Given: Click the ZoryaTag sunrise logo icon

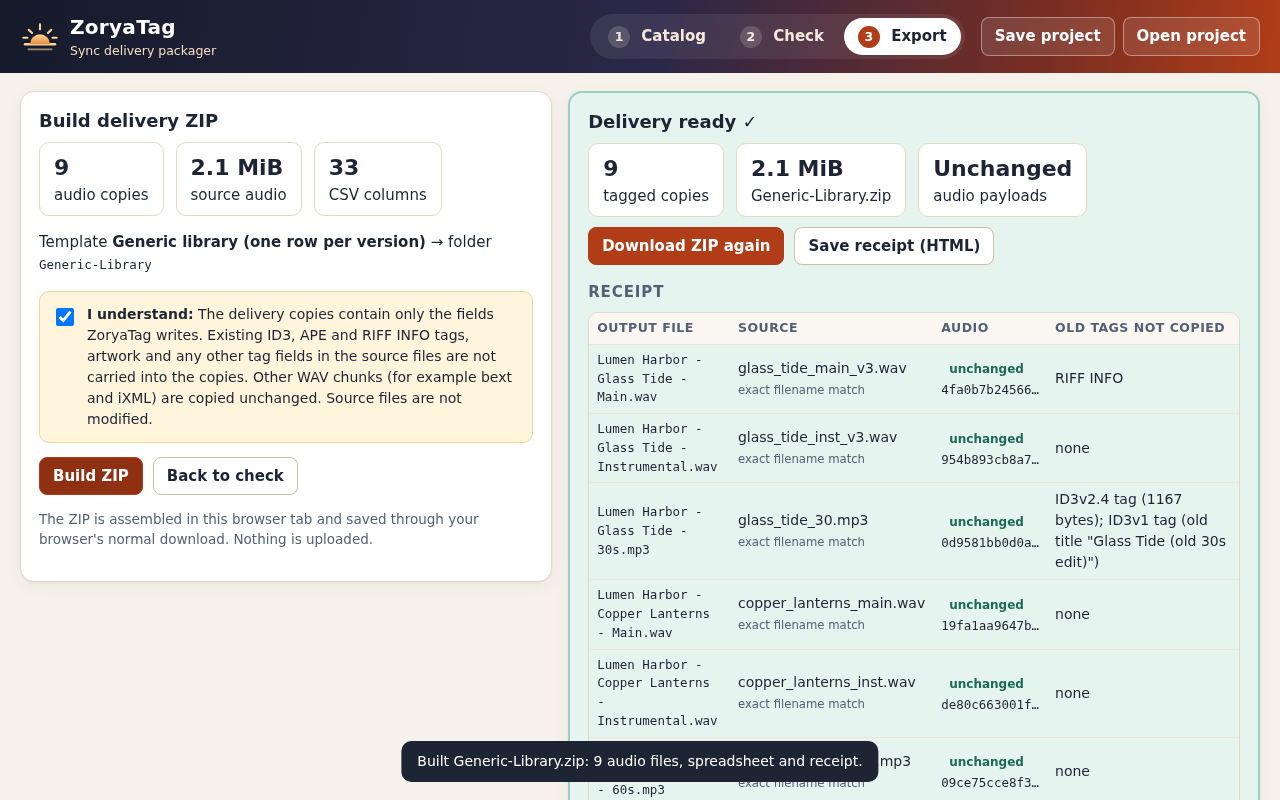Looking at the screenshot, I should pyautogui.click(x=40, y=37).
